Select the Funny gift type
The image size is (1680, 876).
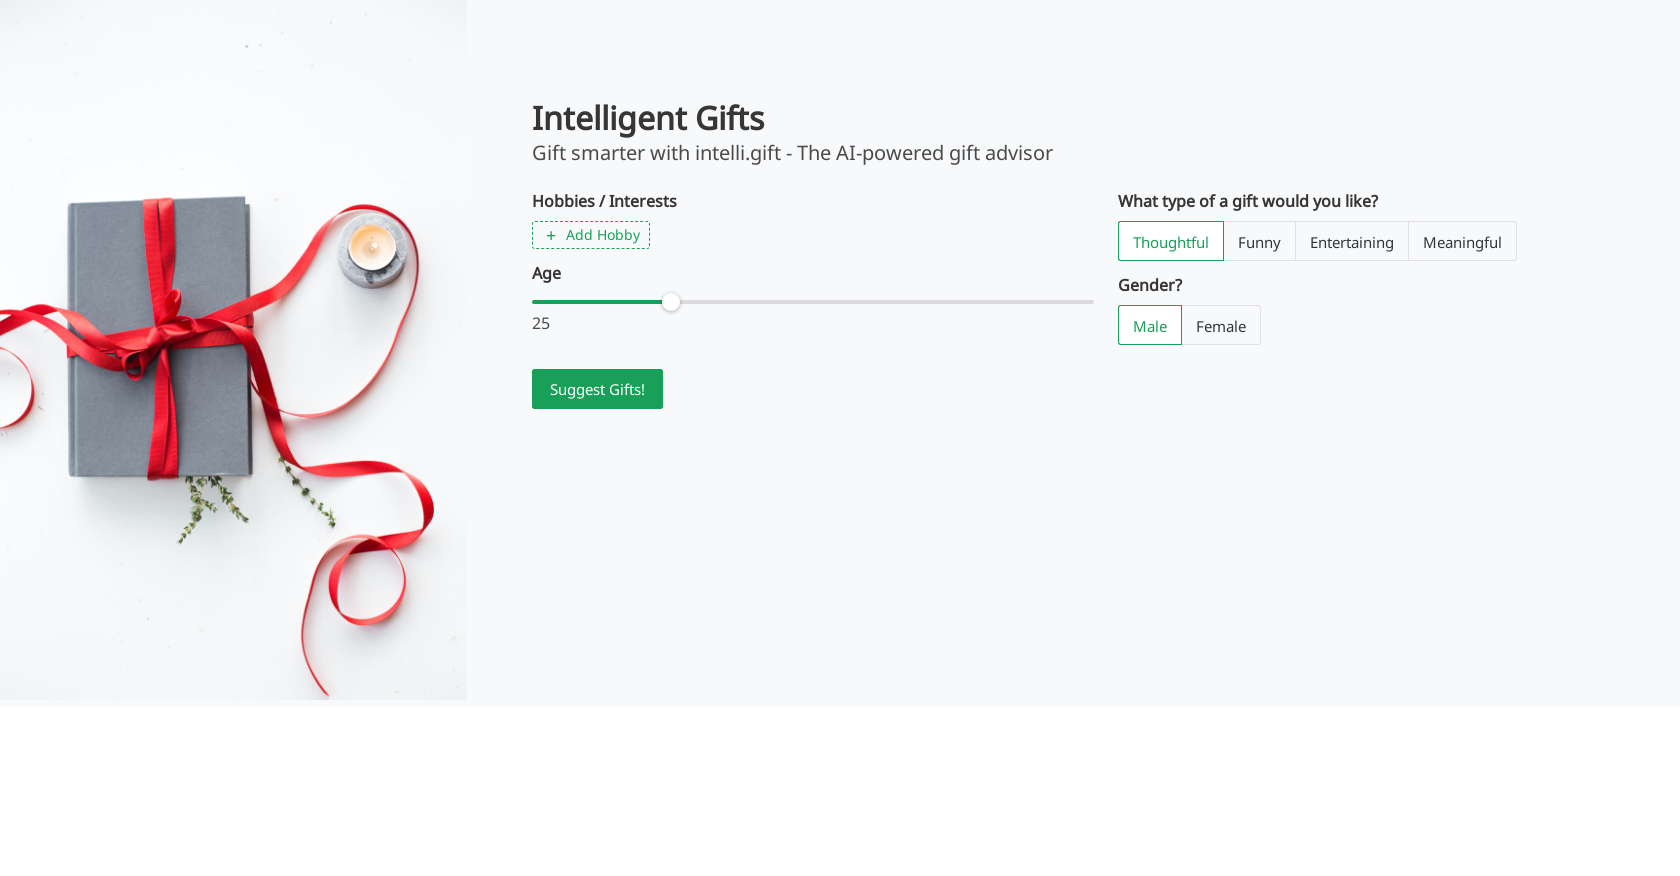pos(1259,241)
